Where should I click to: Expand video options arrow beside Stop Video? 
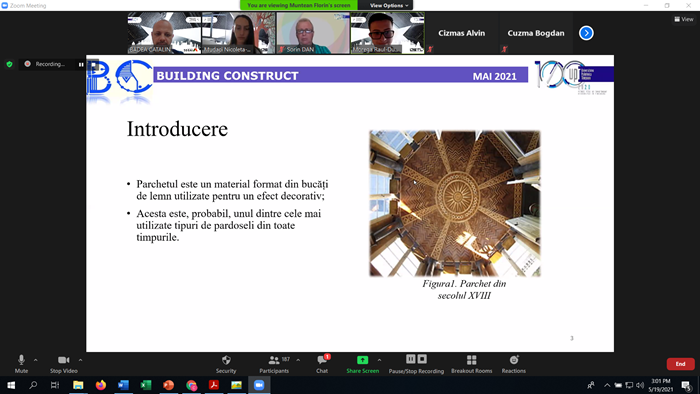tap(80, 360)
